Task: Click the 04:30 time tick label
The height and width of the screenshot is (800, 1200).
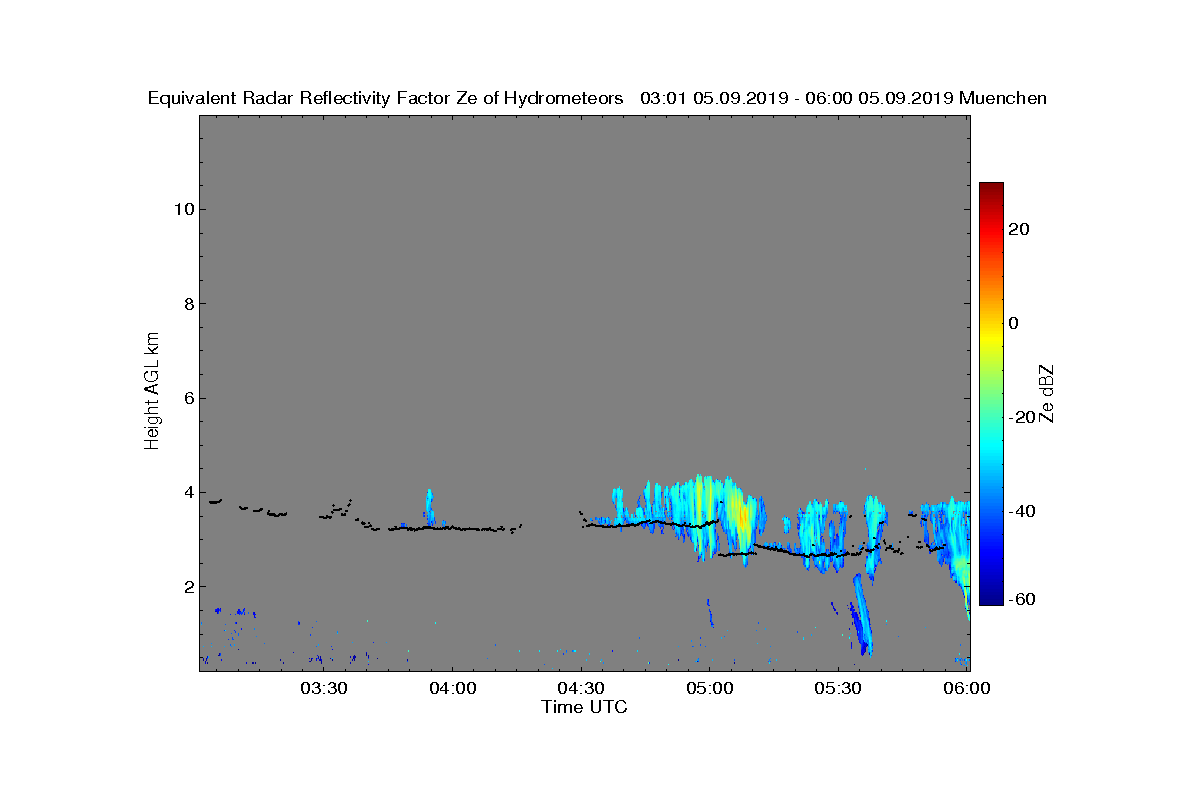Action: pyautogui.click(x=581, y=688)
